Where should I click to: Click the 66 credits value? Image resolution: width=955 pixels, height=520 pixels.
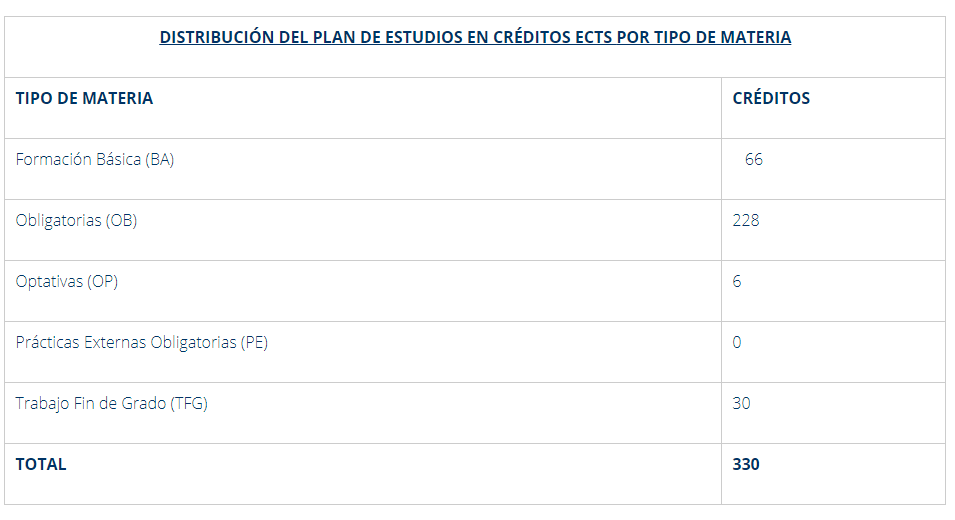[x=754, y=160]
